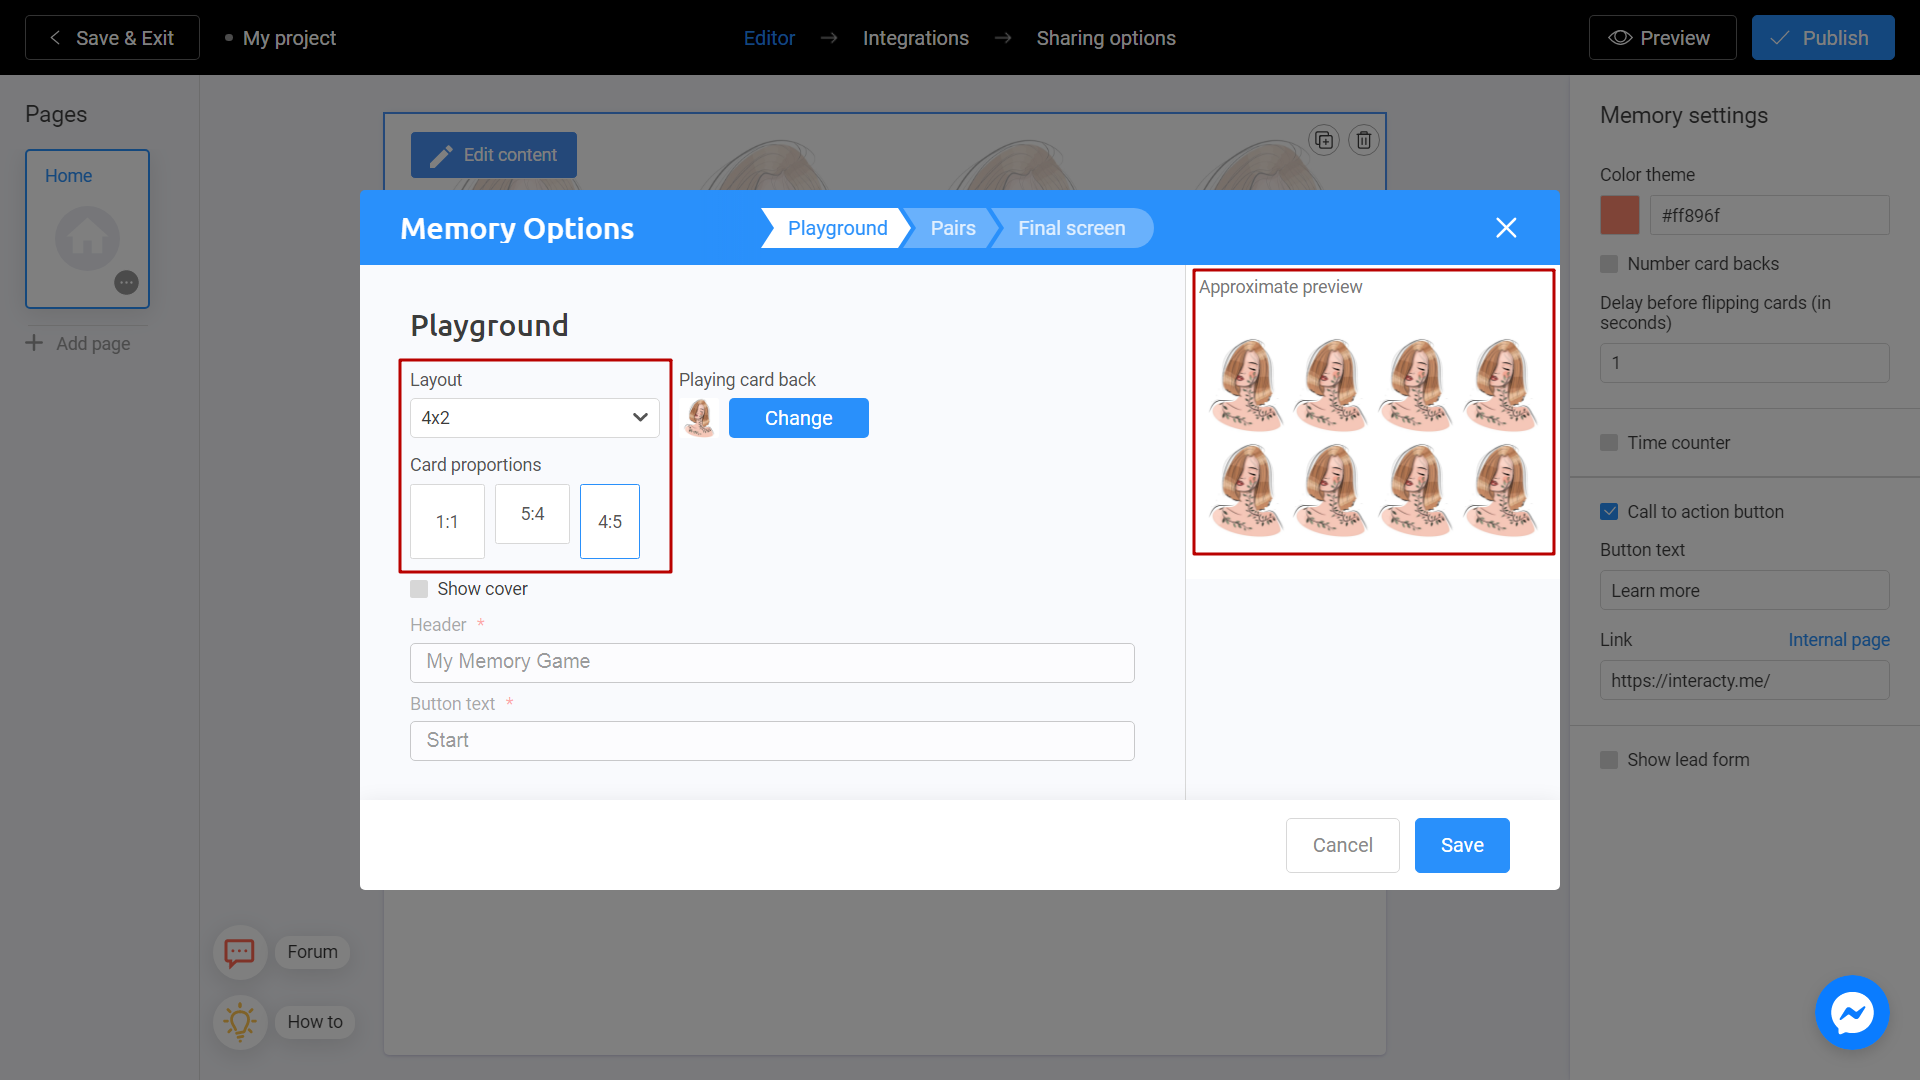The width and height of the screenshot is (1920, 1080).
Task: Open the Messenger chat bubble
Action: pyautogui.click(x=1852, y=1012)
